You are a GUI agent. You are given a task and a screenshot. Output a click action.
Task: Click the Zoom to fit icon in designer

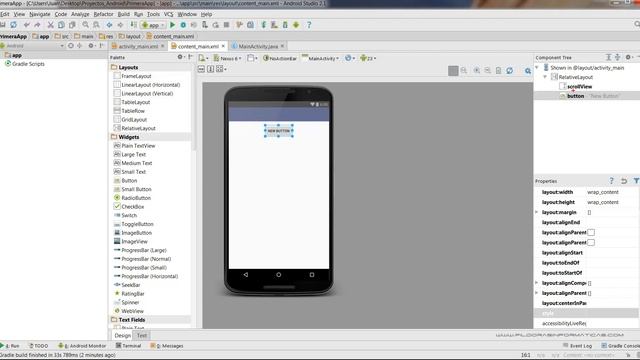(464, 71)
